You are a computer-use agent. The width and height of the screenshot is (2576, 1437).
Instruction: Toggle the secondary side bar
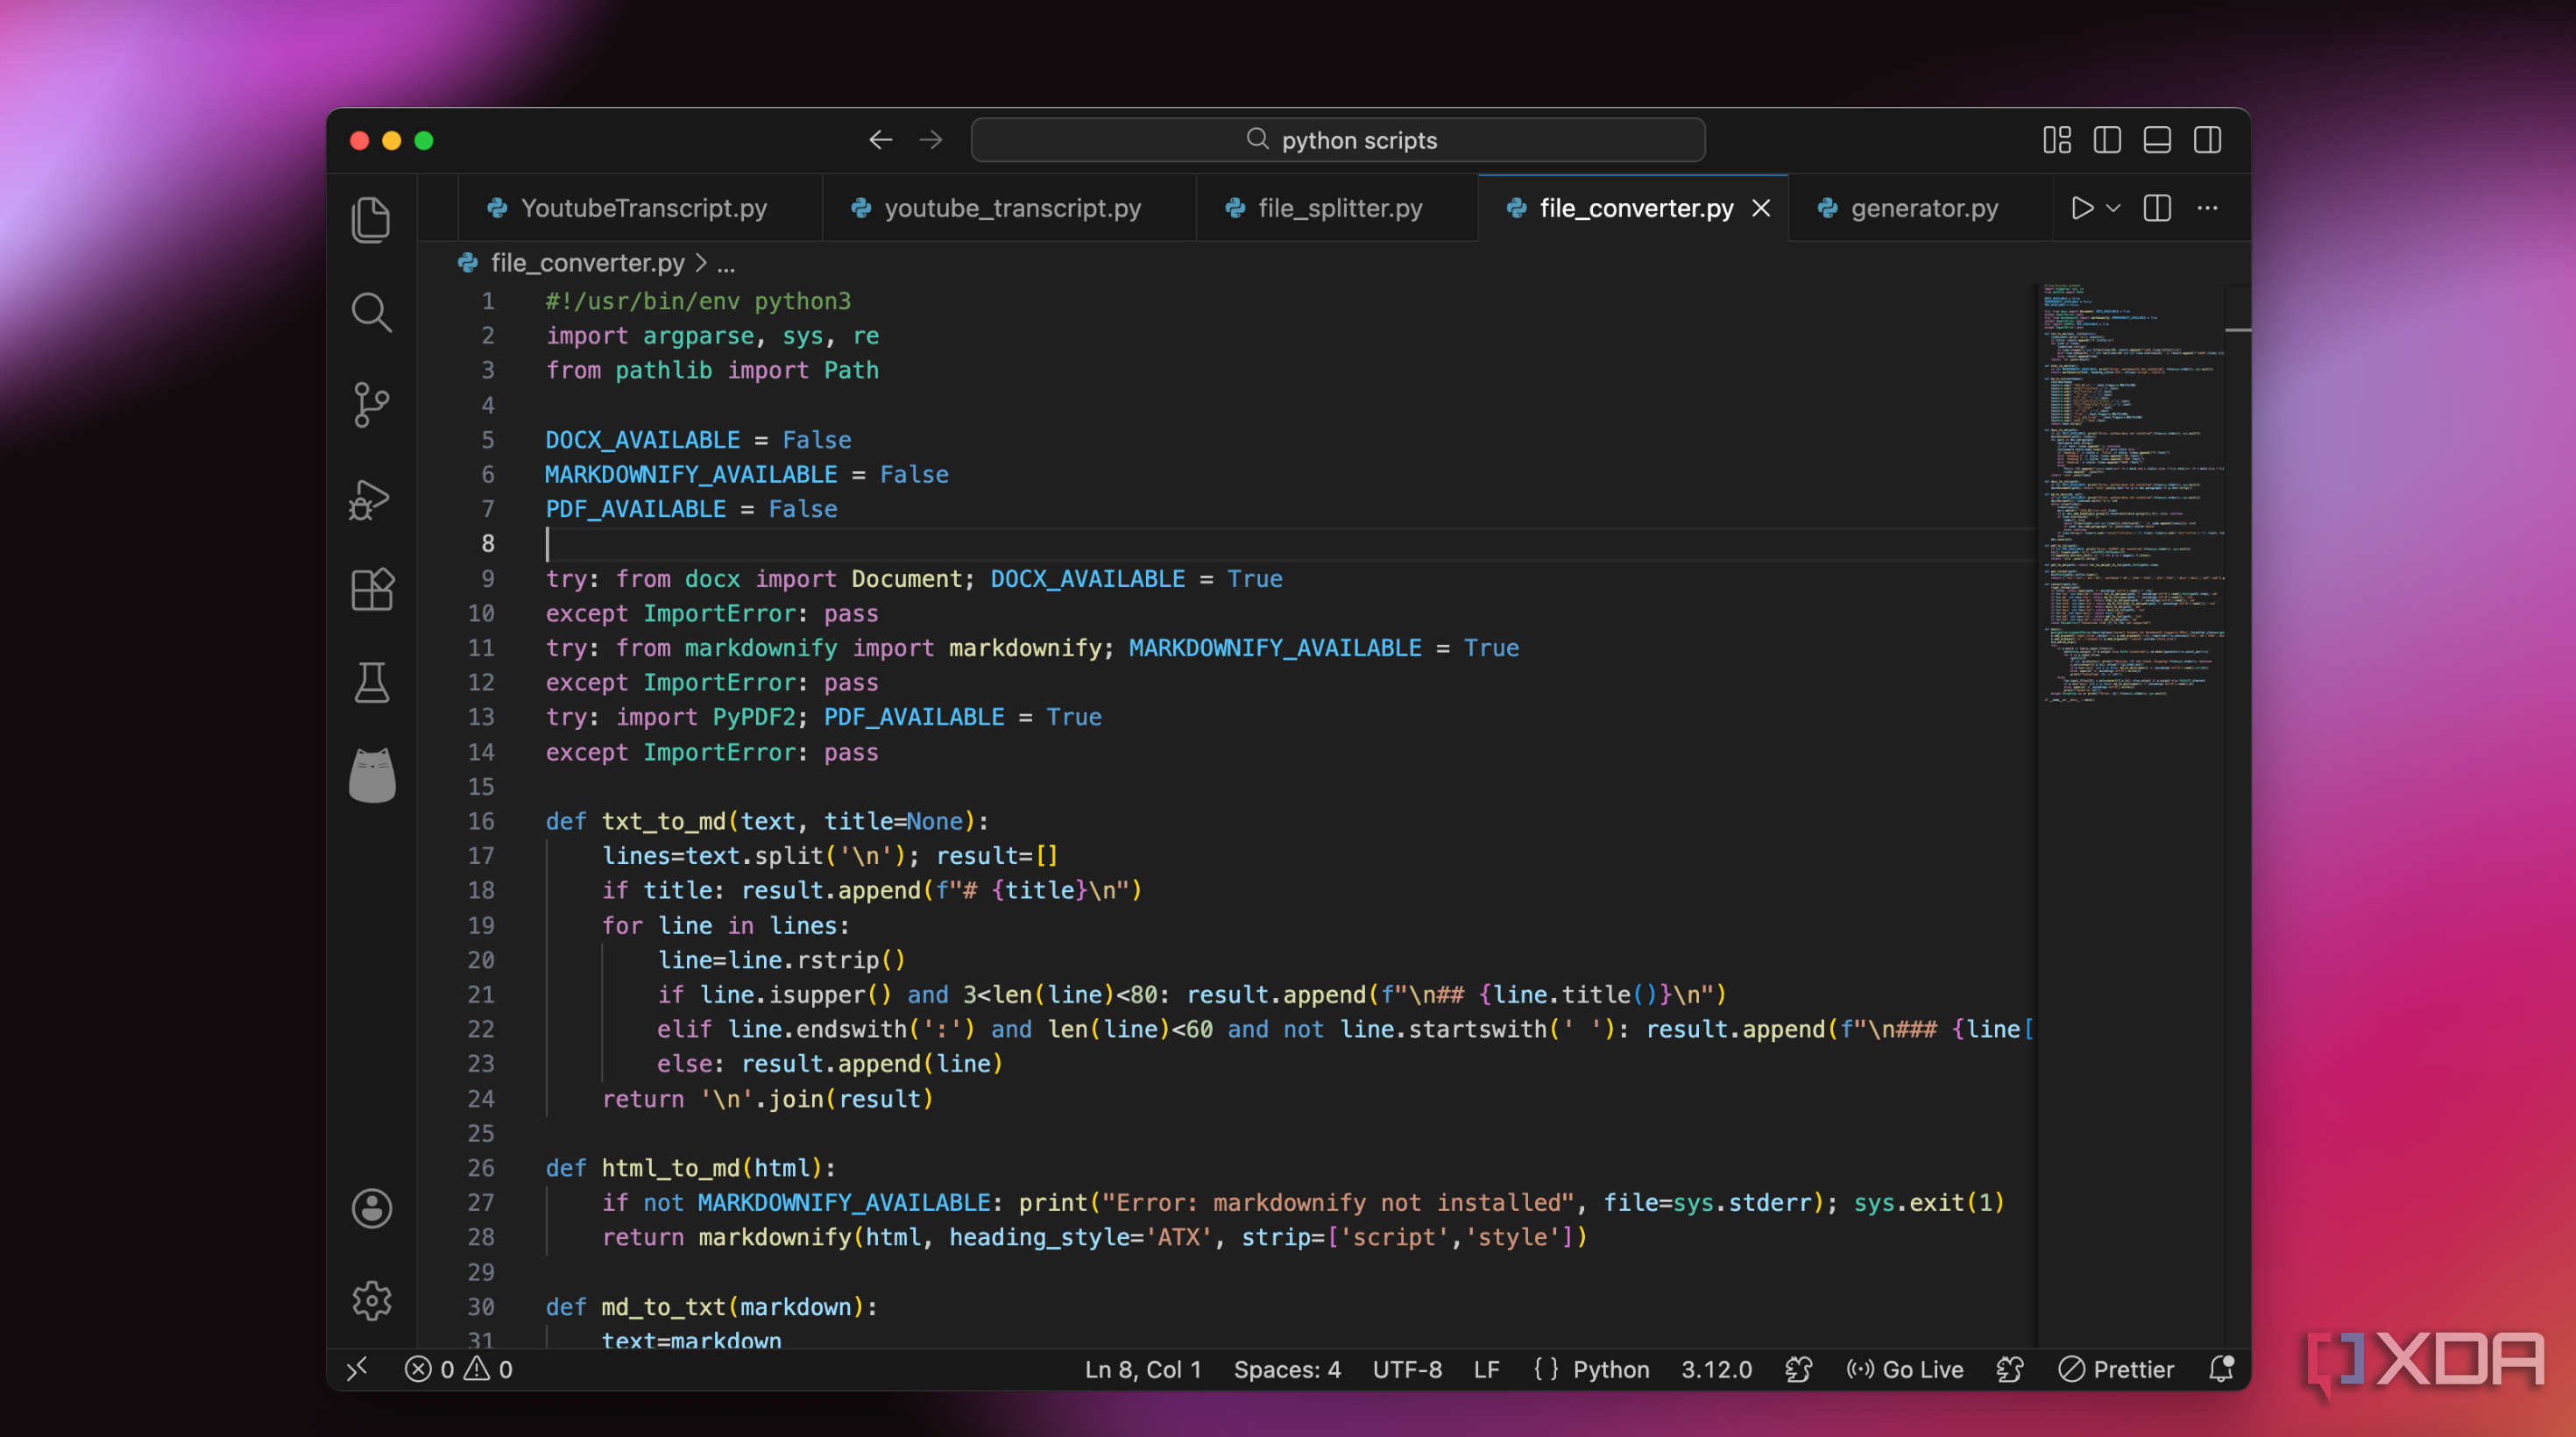pos(2207,140)
